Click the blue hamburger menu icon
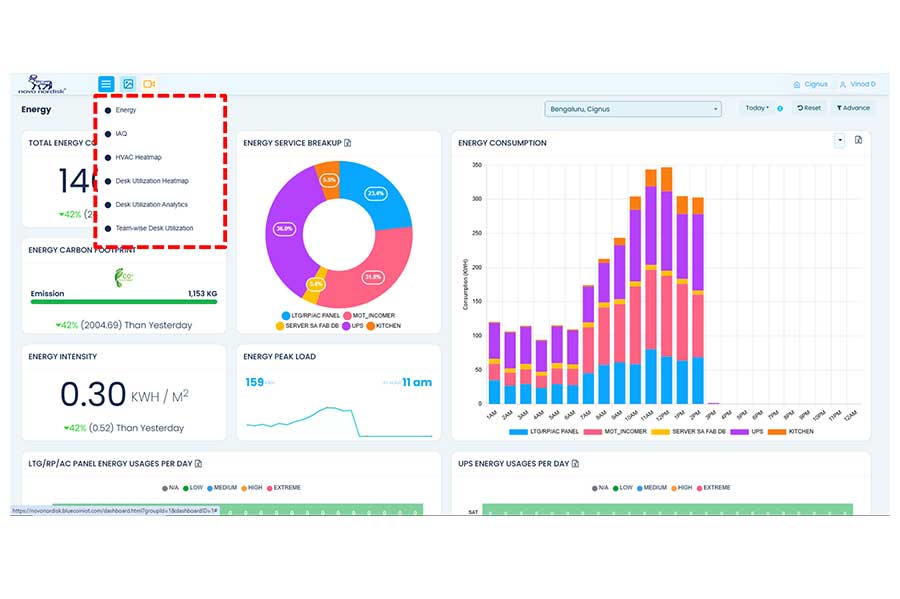The width and height of the screenshot is (900, 599). pos(106,84)
